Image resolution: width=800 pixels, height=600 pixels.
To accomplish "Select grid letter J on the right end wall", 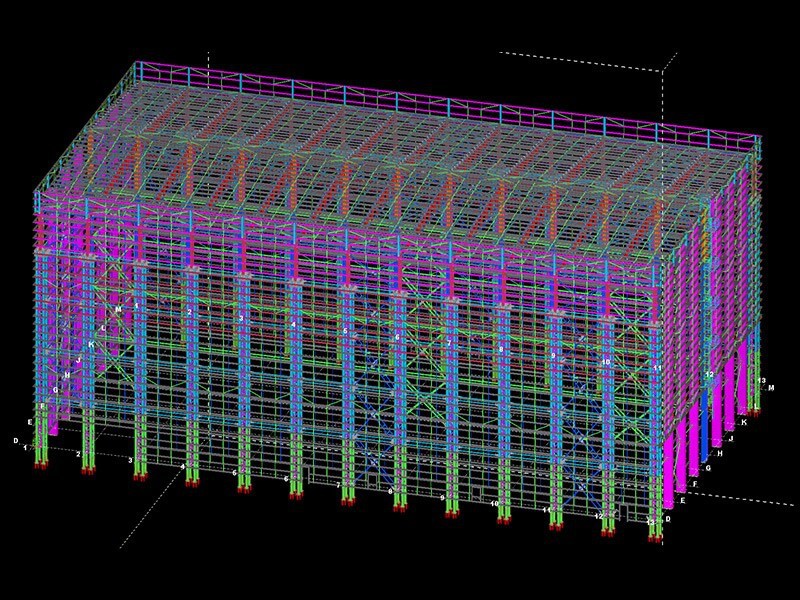I will pos(732,438).
